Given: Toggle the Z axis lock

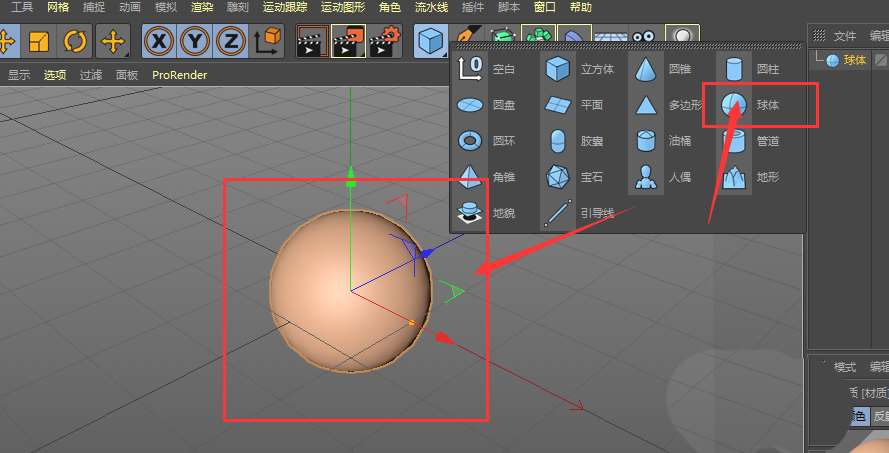Looking at the screenshot, I should 230,41.
